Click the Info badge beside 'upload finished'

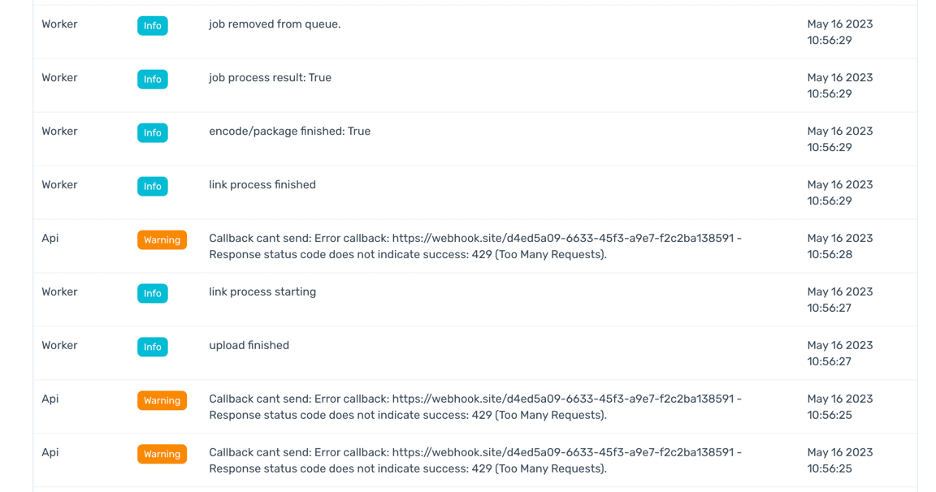click(152, 347)
